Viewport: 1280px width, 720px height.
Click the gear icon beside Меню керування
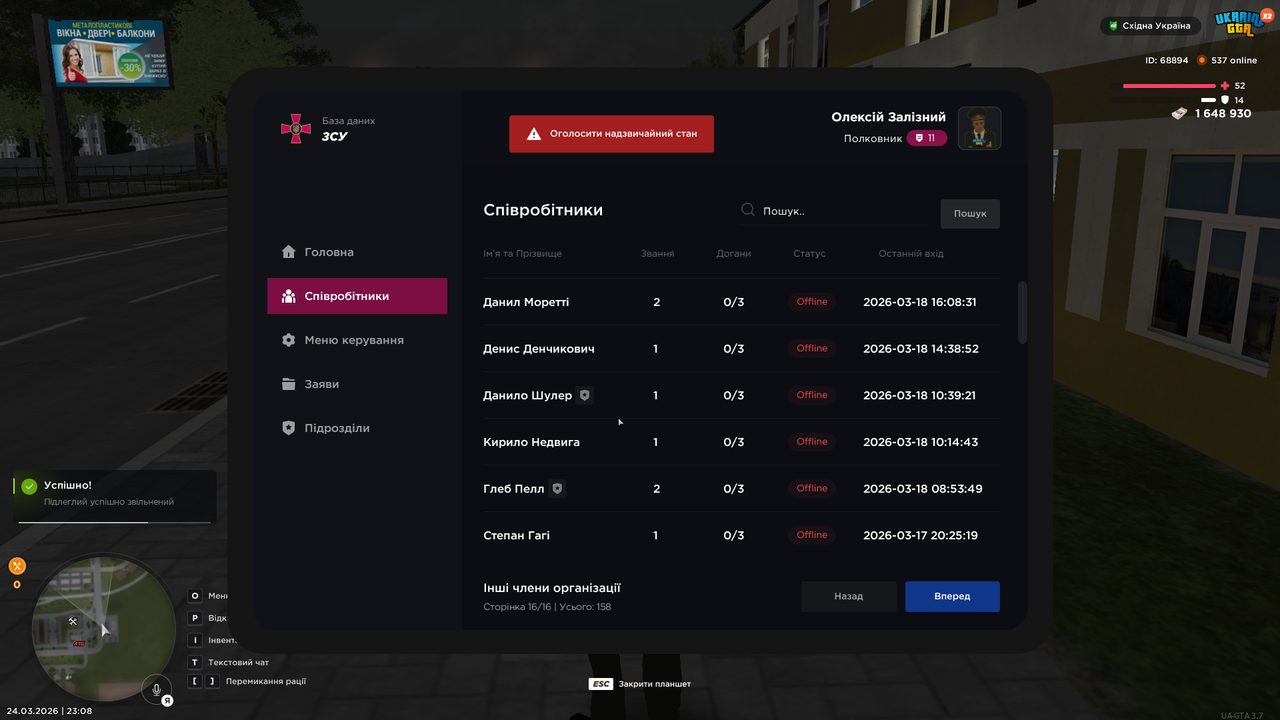point(288,340)
